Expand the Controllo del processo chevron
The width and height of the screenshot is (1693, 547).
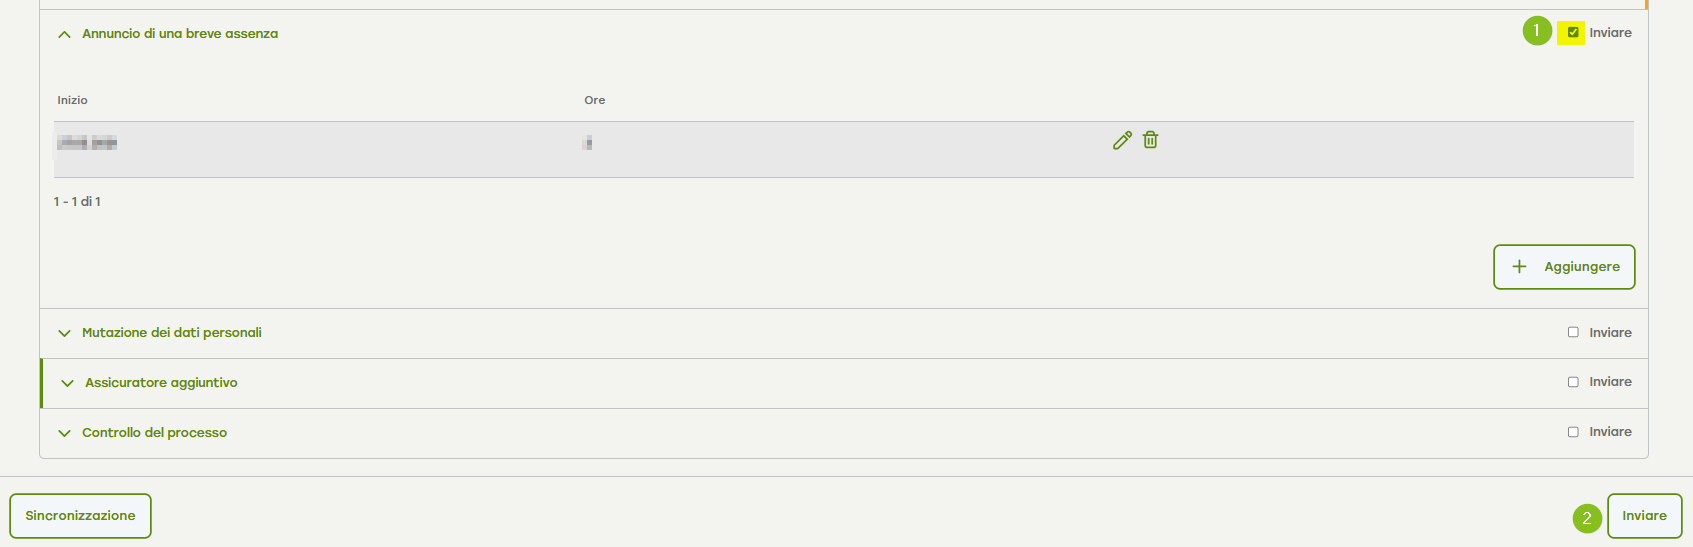(x=64, y=433)
